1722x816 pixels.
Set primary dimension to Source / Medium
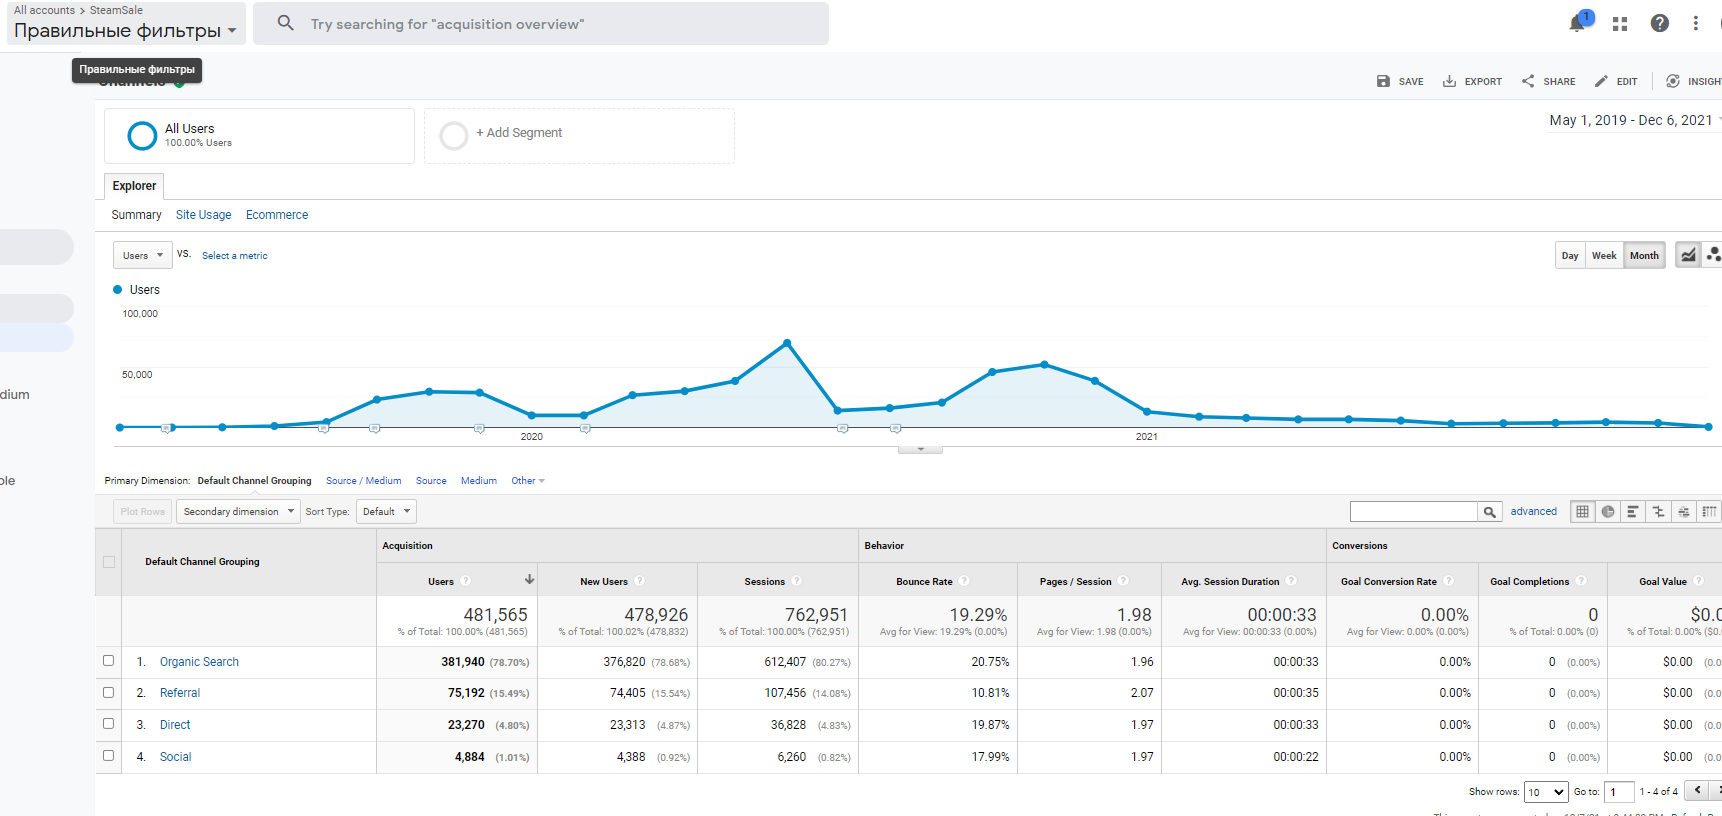click(x=364, y=481)
